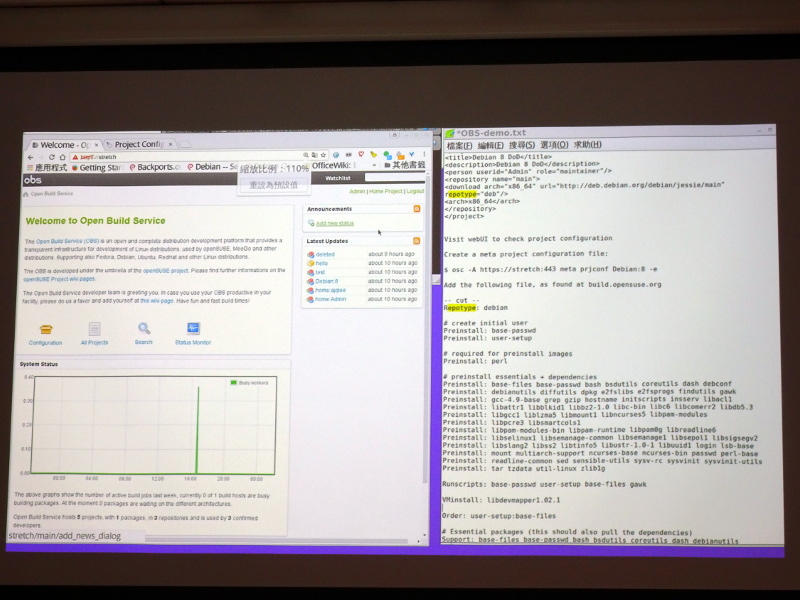Follow the this wiki page link
The height and width of the screenshot is (600, 800).
(x=157, y=301)
